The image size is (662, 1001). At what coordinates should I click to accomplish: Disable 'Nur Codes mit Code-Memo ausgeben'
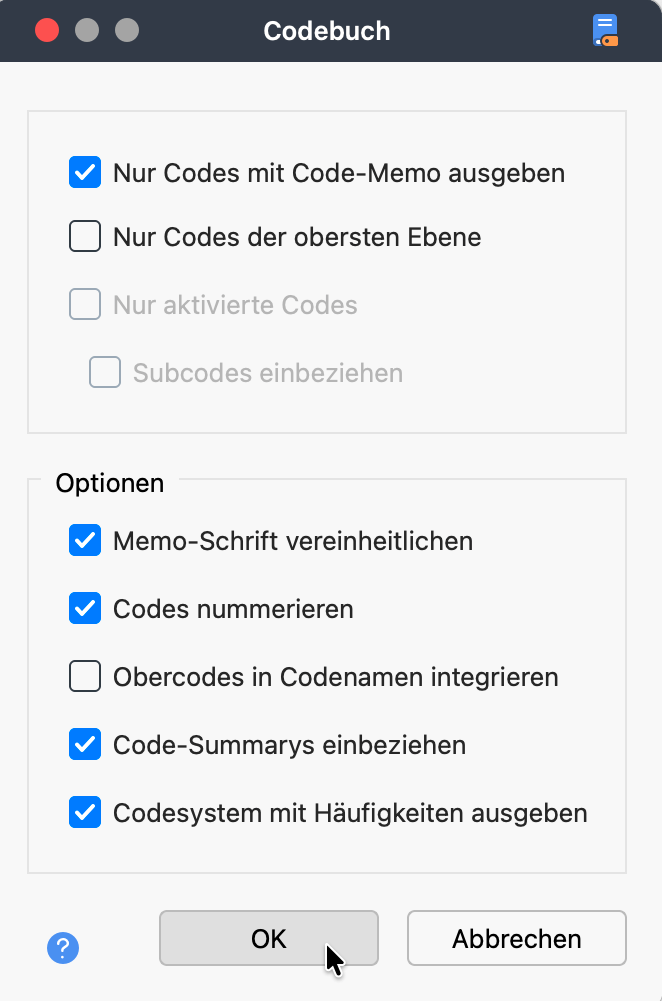click(x=85, y=172)
